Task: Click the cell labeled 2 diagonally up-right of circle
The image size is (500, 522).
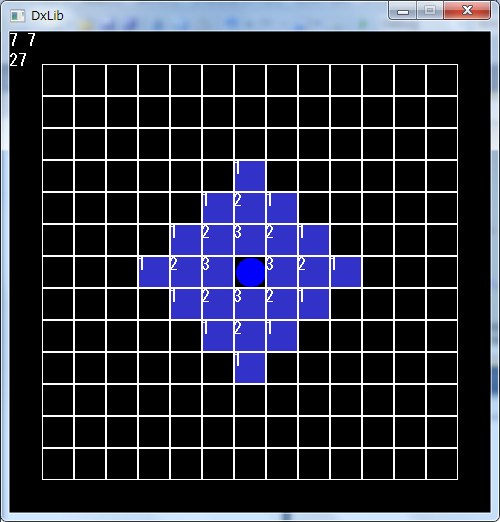Action: [x=282, y=240]
